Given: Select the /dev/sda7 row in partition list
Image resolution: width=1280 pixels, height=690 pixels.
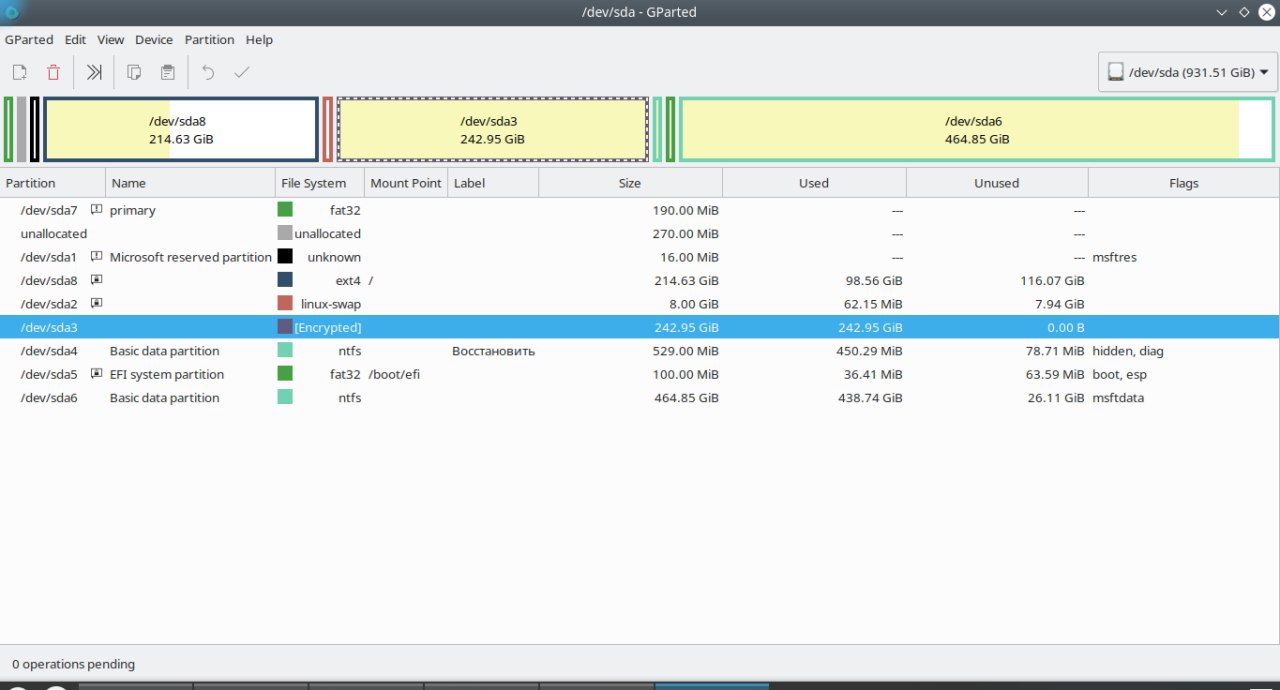Looking at the screenshot, I should tap(640, 210).
